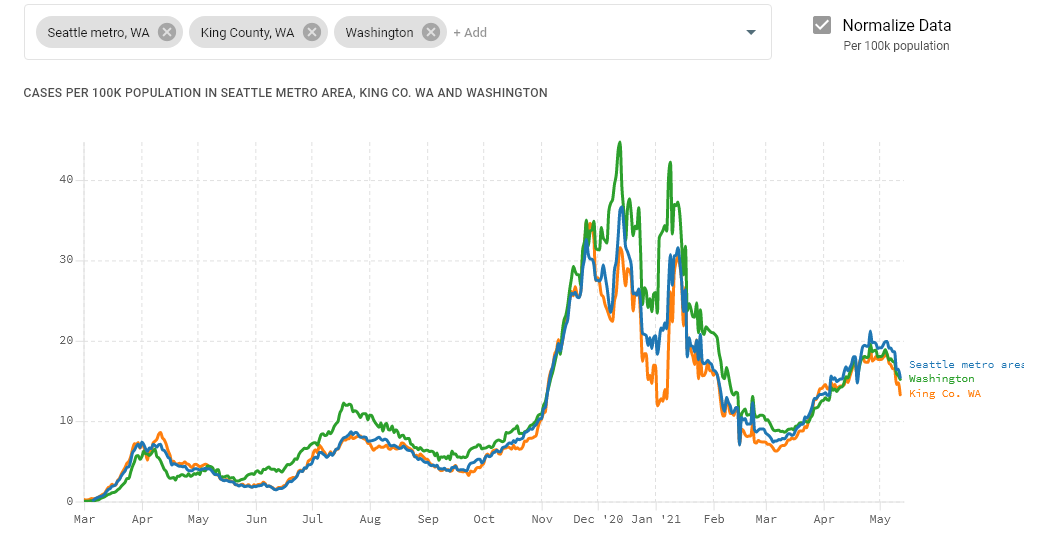The height and width of the screenshot is (559, 1052).
Task: Click the Jul x-axis label
Action: tap(312, 519)
